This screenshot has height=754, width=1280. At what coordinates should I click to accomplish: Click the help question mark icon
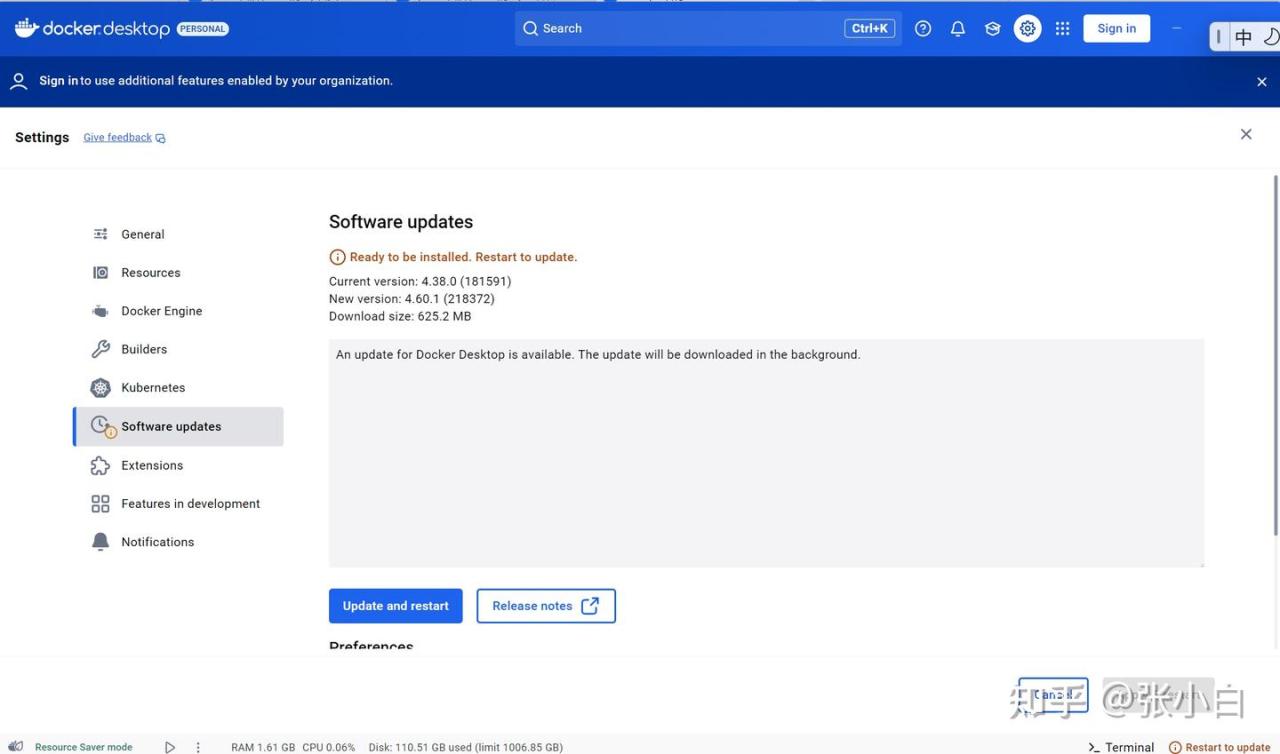923,29
